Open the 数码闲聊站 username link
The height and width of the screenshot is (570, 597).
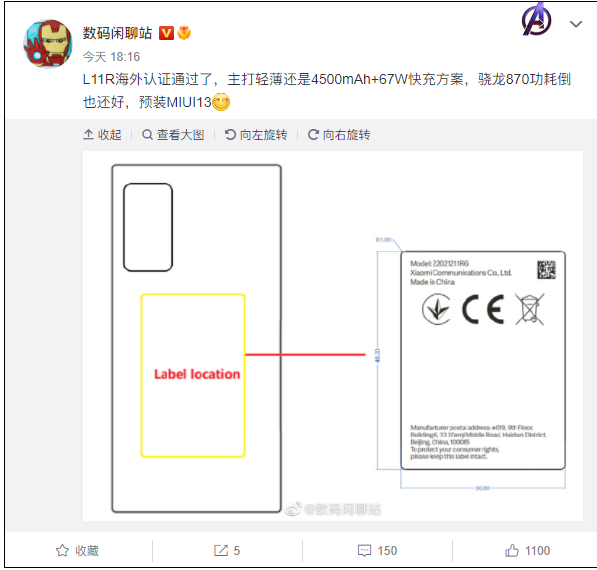117,33
